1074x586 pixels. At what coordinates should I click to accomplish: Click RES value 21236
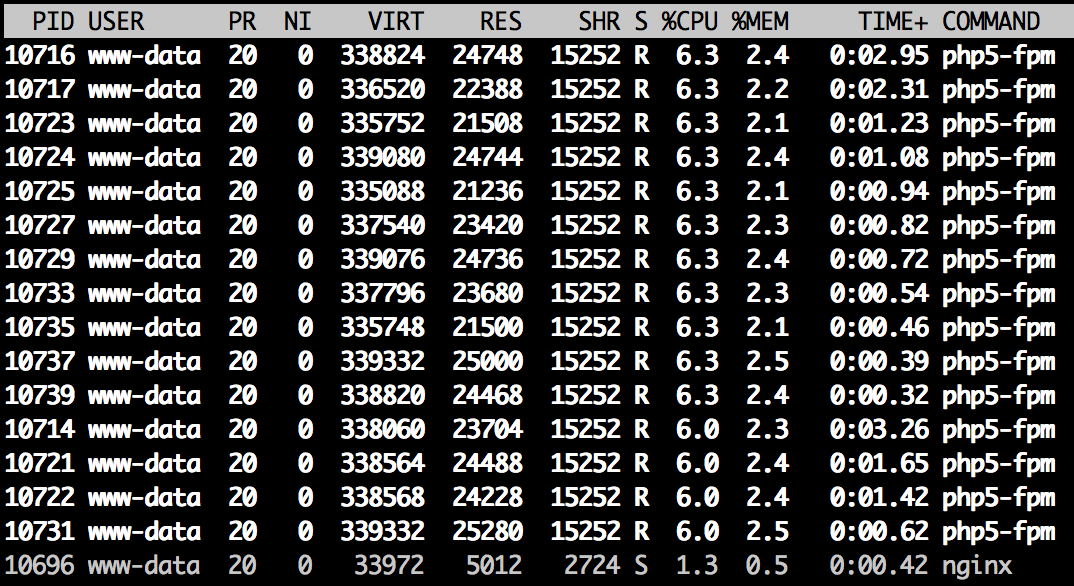[487, 192]
